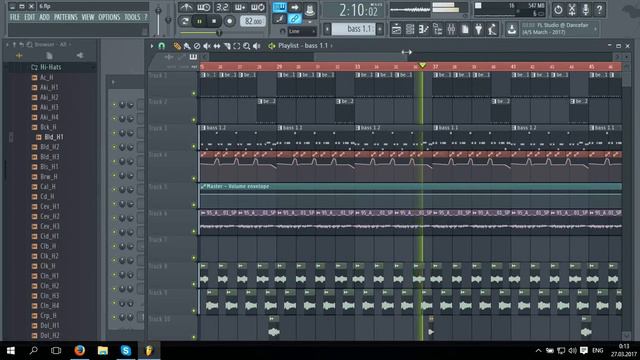640x360 pixels.
Task: Open the OPTIONS menu
Action: (x=109, y=17)
